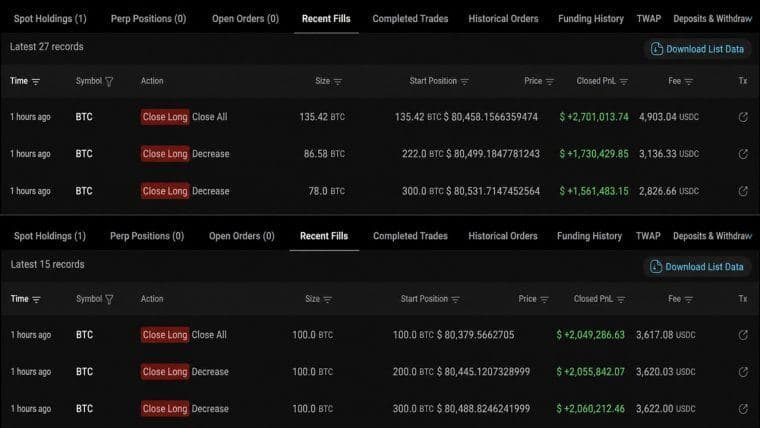The height and width of the screenshot is (428, 760).
Task: Click fee value 3,136.33 USDC
Action: pos(669,154)
